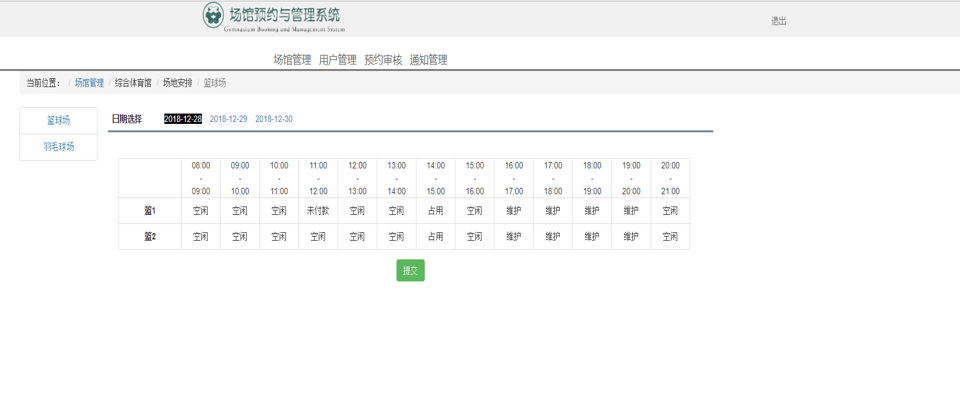Click the 篮2 row label
Image resolution: width=960 pixels, height=413 pixels.
(x=150, y=237)
